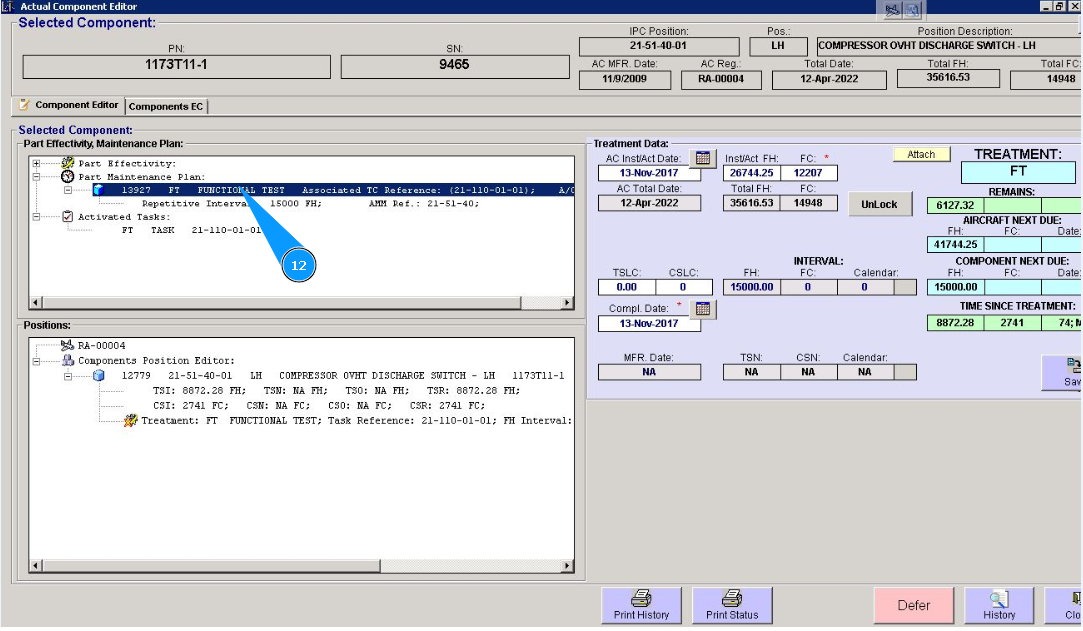This screenshot has width=1083, height=631.
Task: Collapse the Activated Tasks node
Action: click(x=37, y=217)
